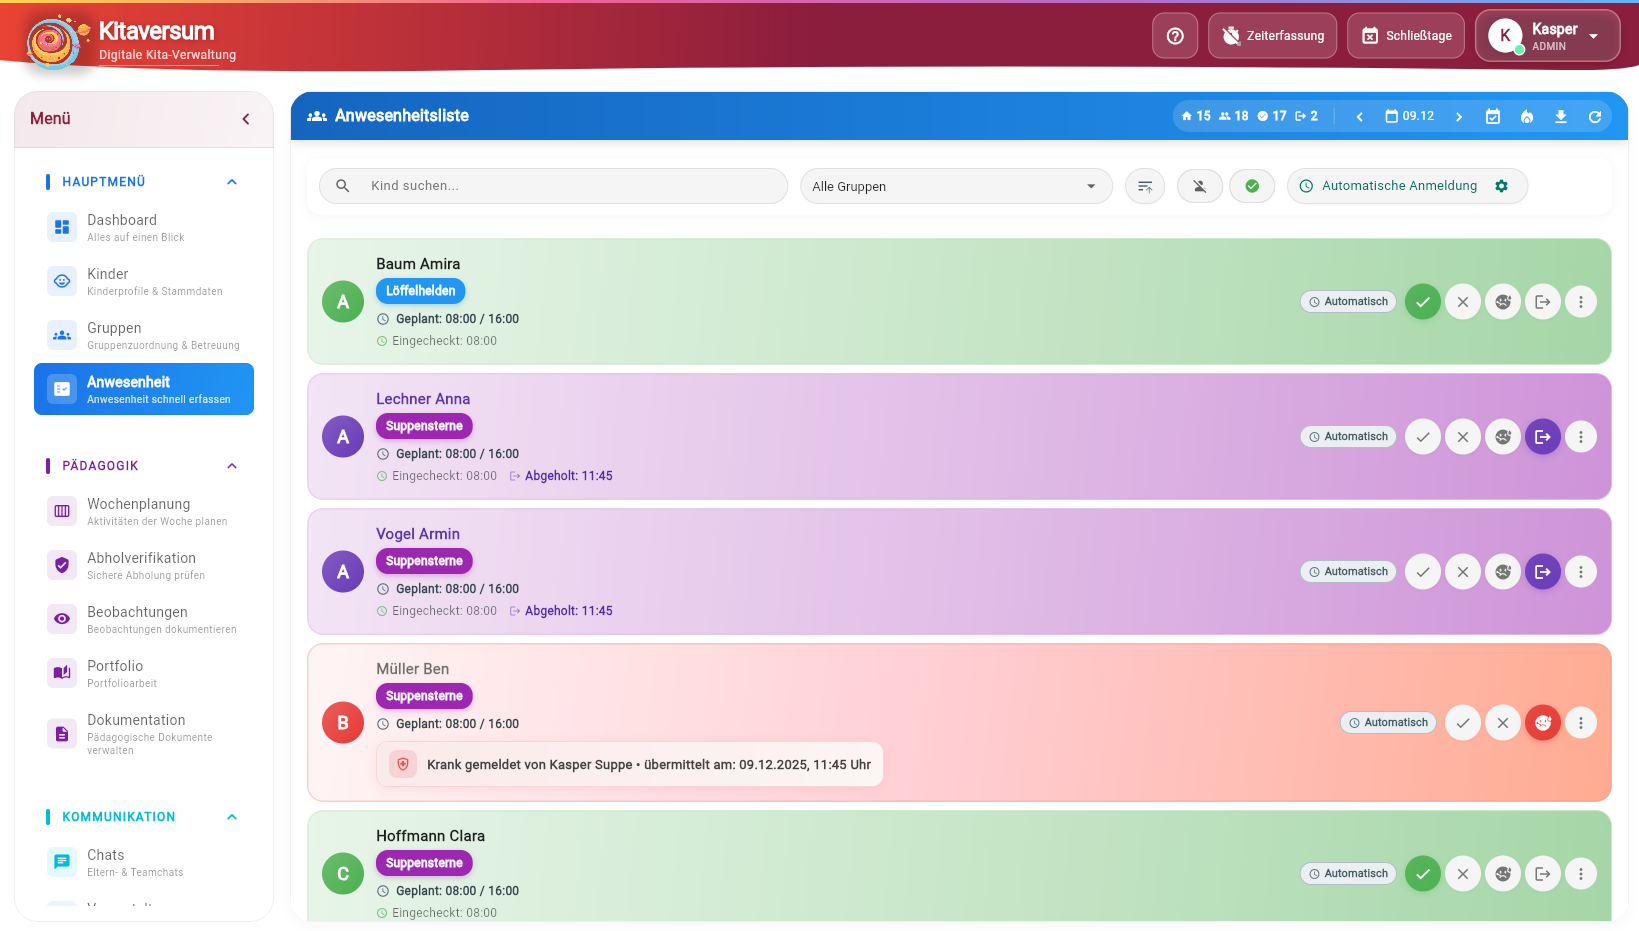Image resolution: width=1639 pixels, height=931 pixels.
Task: Mark Baum Amira as sick
Action: [1502, 302]
